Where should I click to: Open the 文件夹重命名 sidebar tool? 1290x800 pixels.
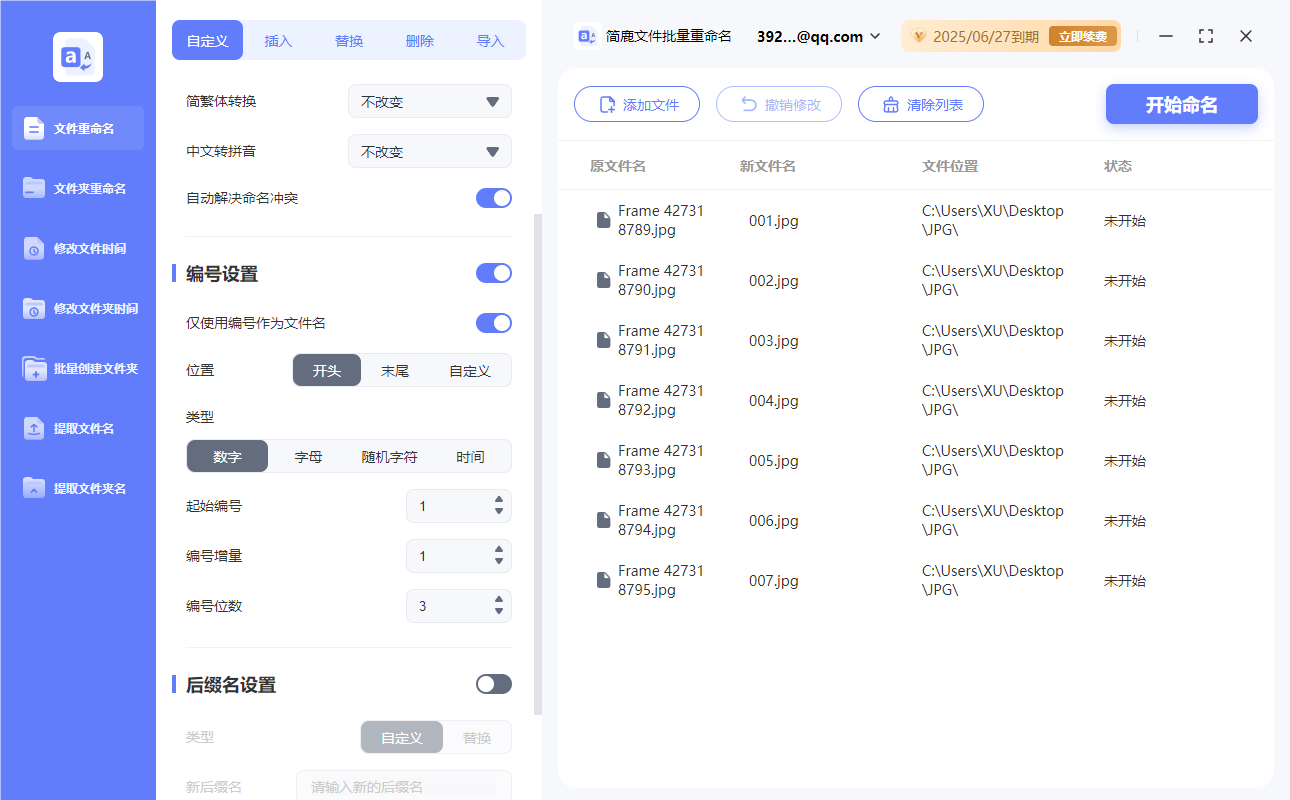[x=77, y=188]
